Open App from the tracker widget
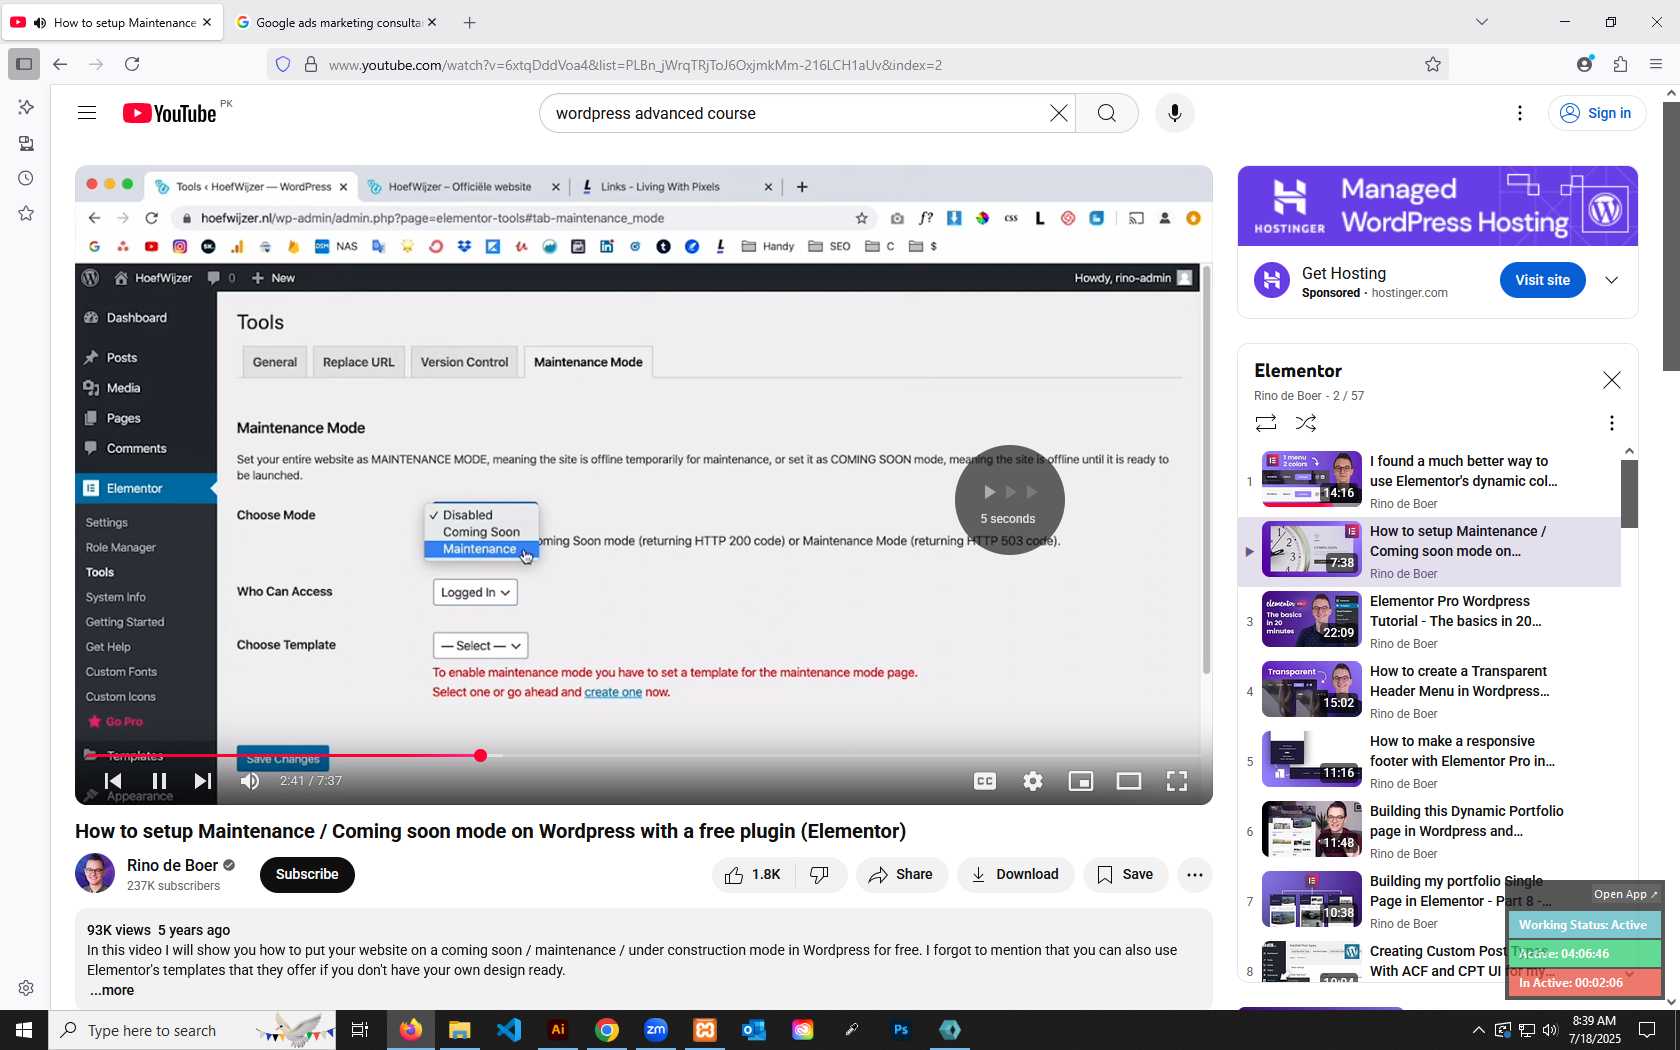Screen dimensions: 1680x1050 (1625, 895)
